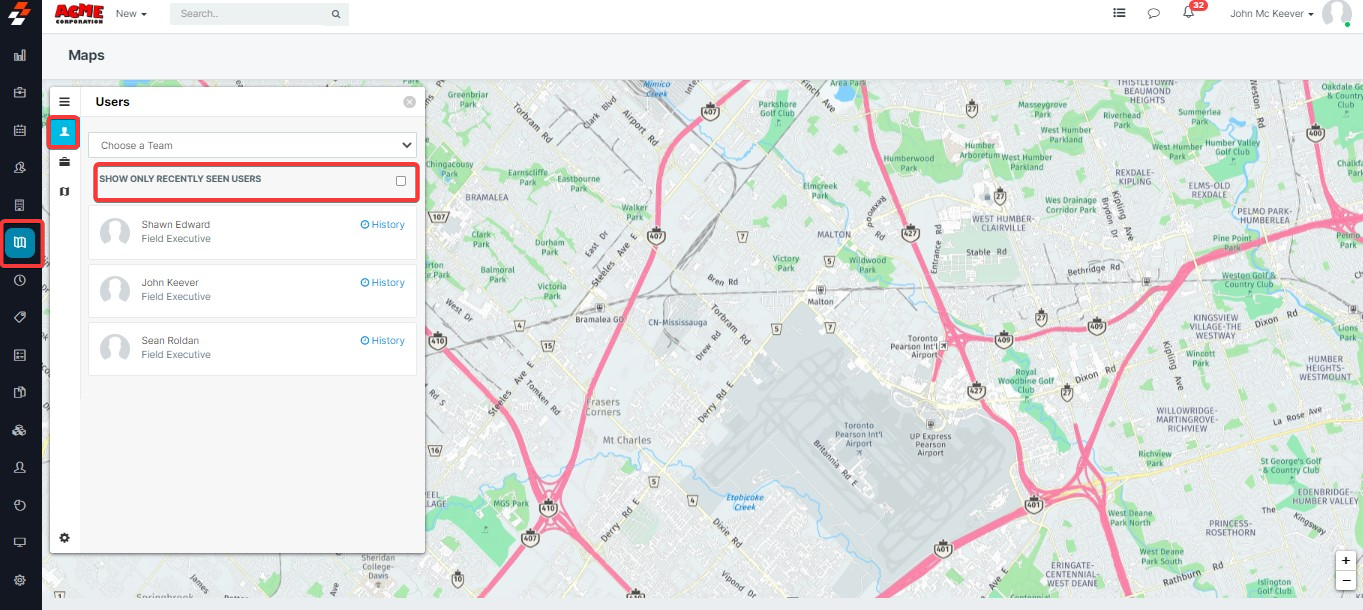Open the single user icon in left sidebar
Image resolution: width=1363 pixels, height=610 pixels.
(x=20, y=467)
